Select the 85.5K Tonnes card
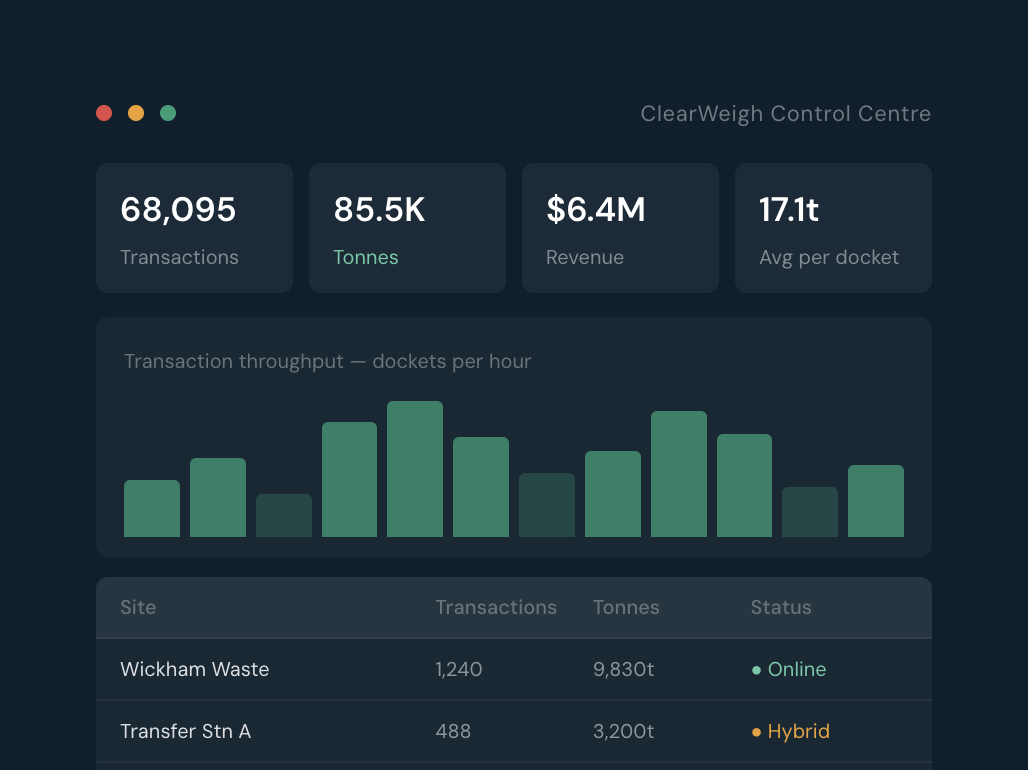 pos(407,228)
